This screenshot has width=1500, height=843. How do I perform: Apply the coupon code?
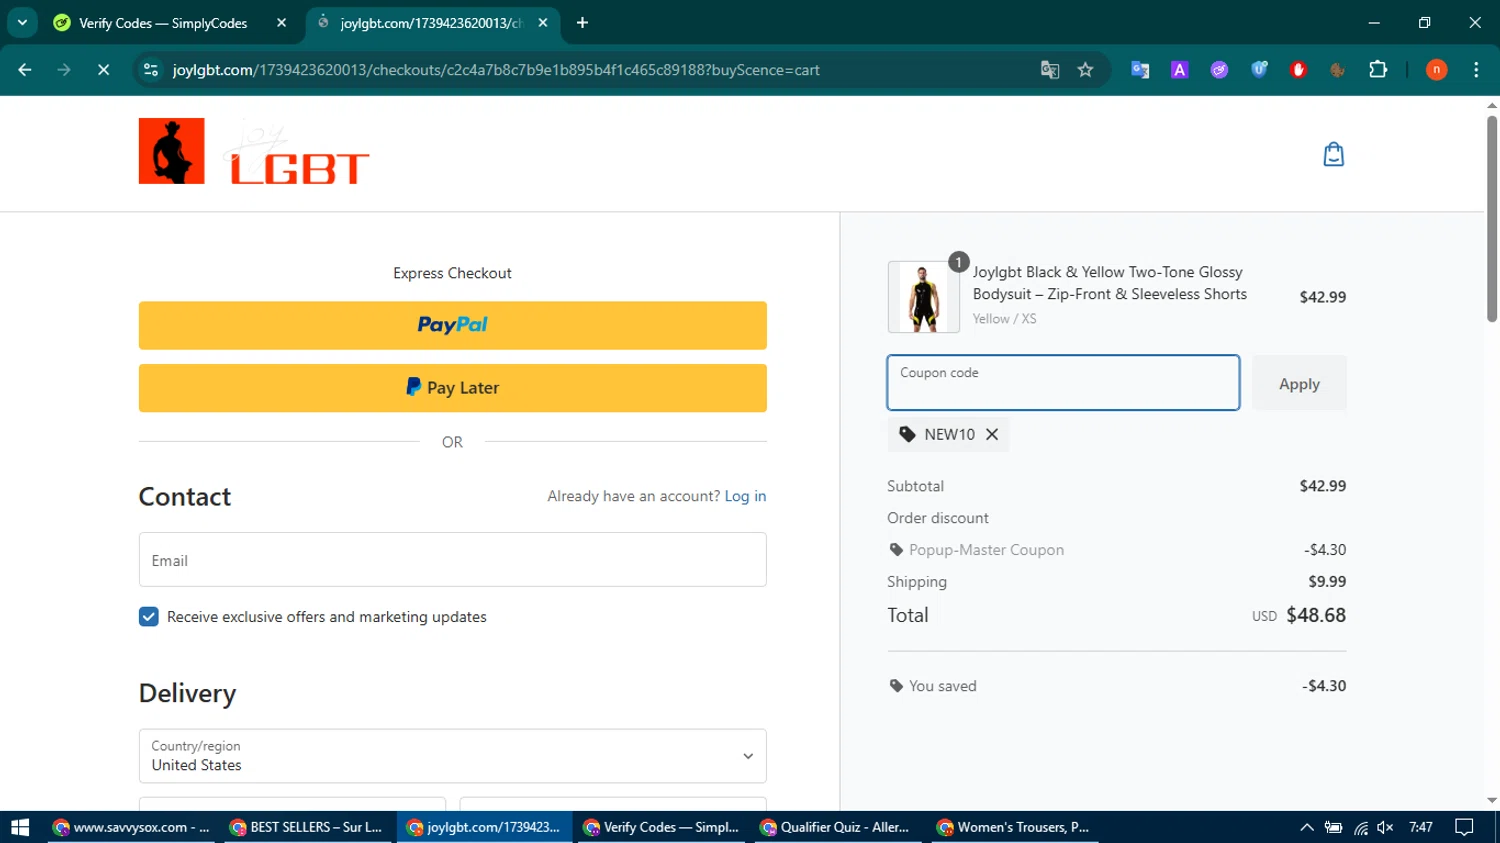click(1299, 384)
